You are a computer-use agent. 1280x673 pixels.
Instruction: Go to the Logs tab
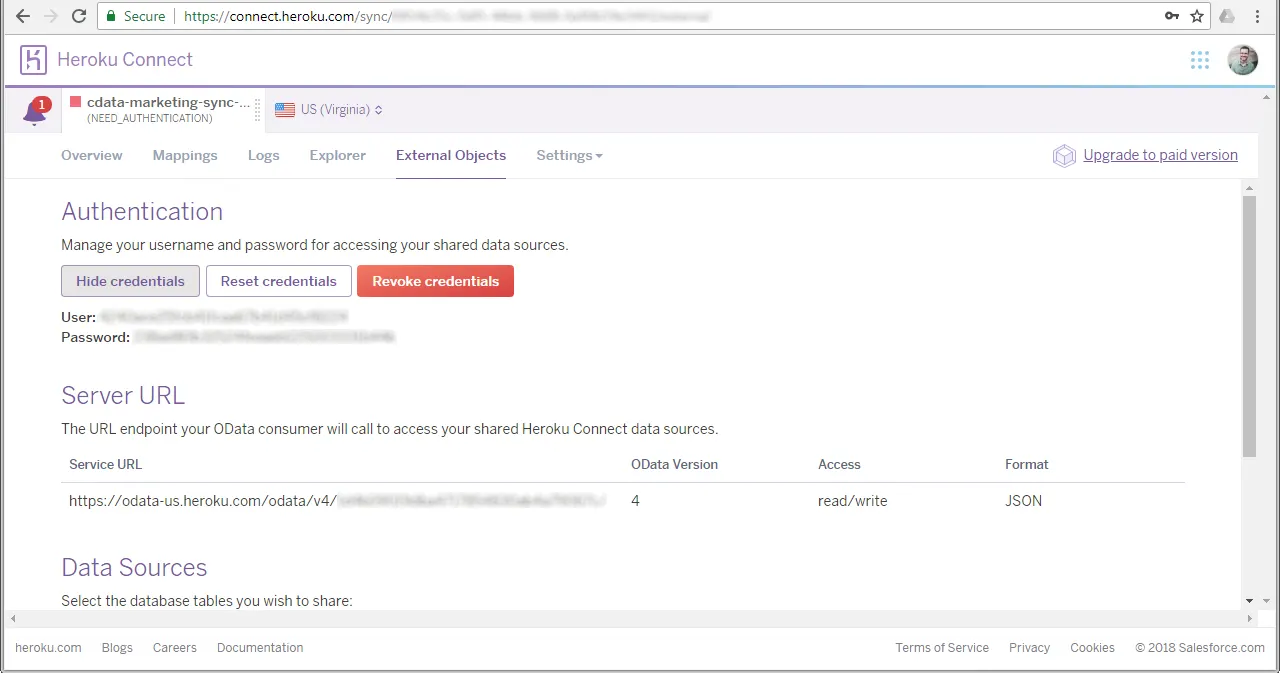[264, 156]
